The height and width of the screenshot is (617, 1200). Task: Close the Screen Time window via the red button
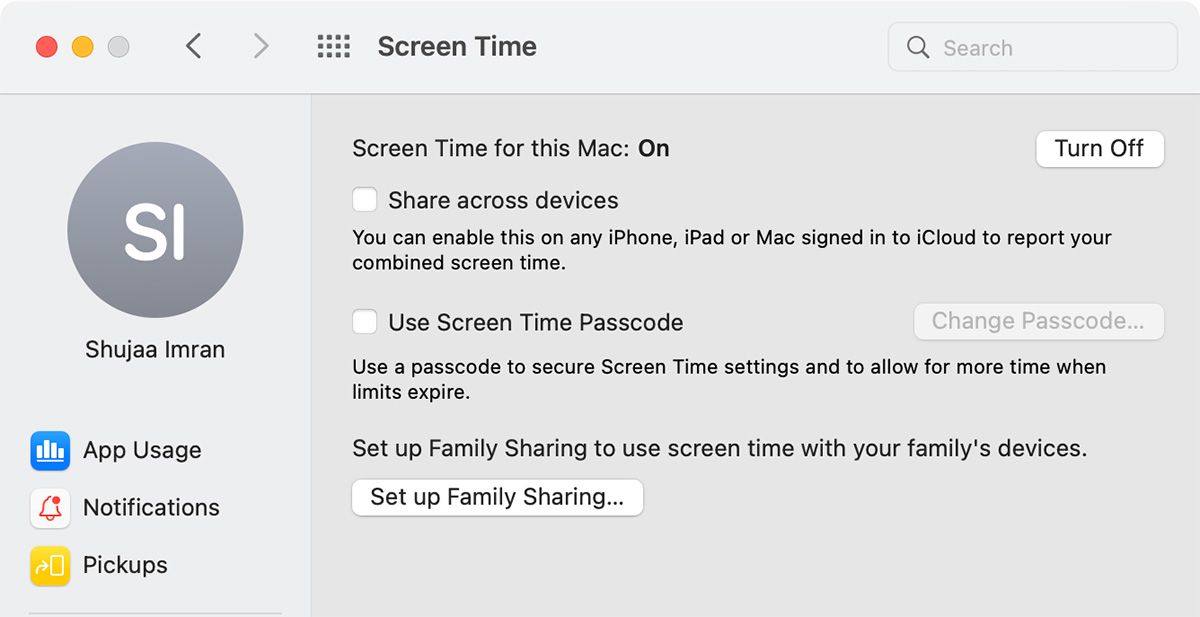46,46
